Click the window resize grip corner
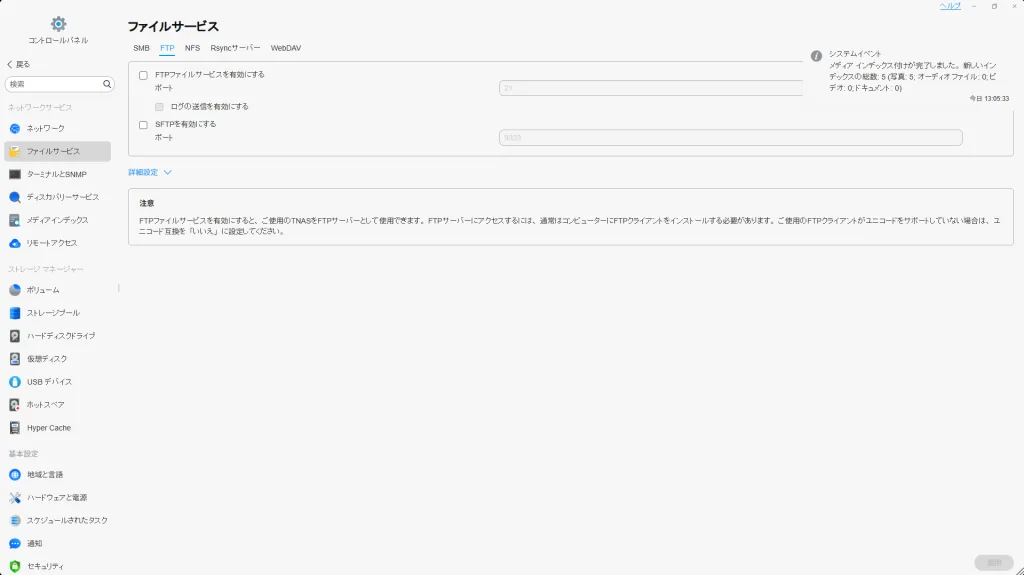Image resolution: width=1024 pixels, height=575 pixels. click(x=1019, y=570)
